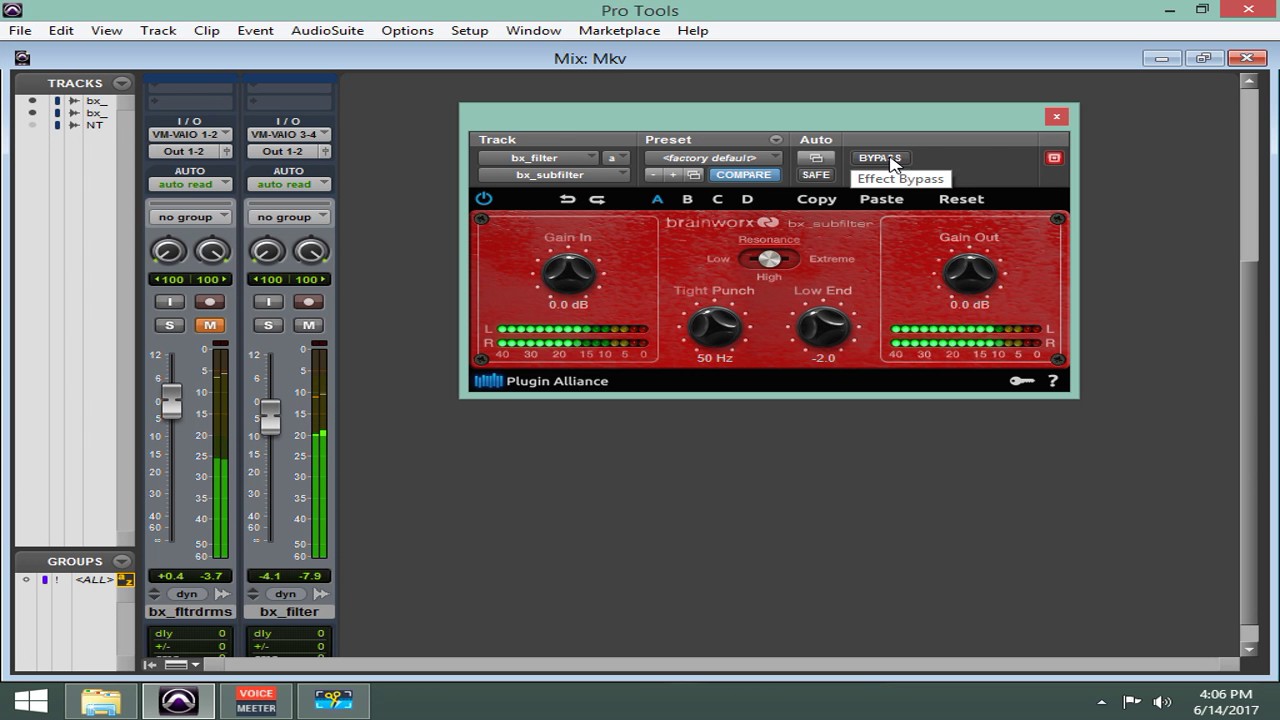Open the Plugin Alliance key licensing icon

(x=1022, y=381)
